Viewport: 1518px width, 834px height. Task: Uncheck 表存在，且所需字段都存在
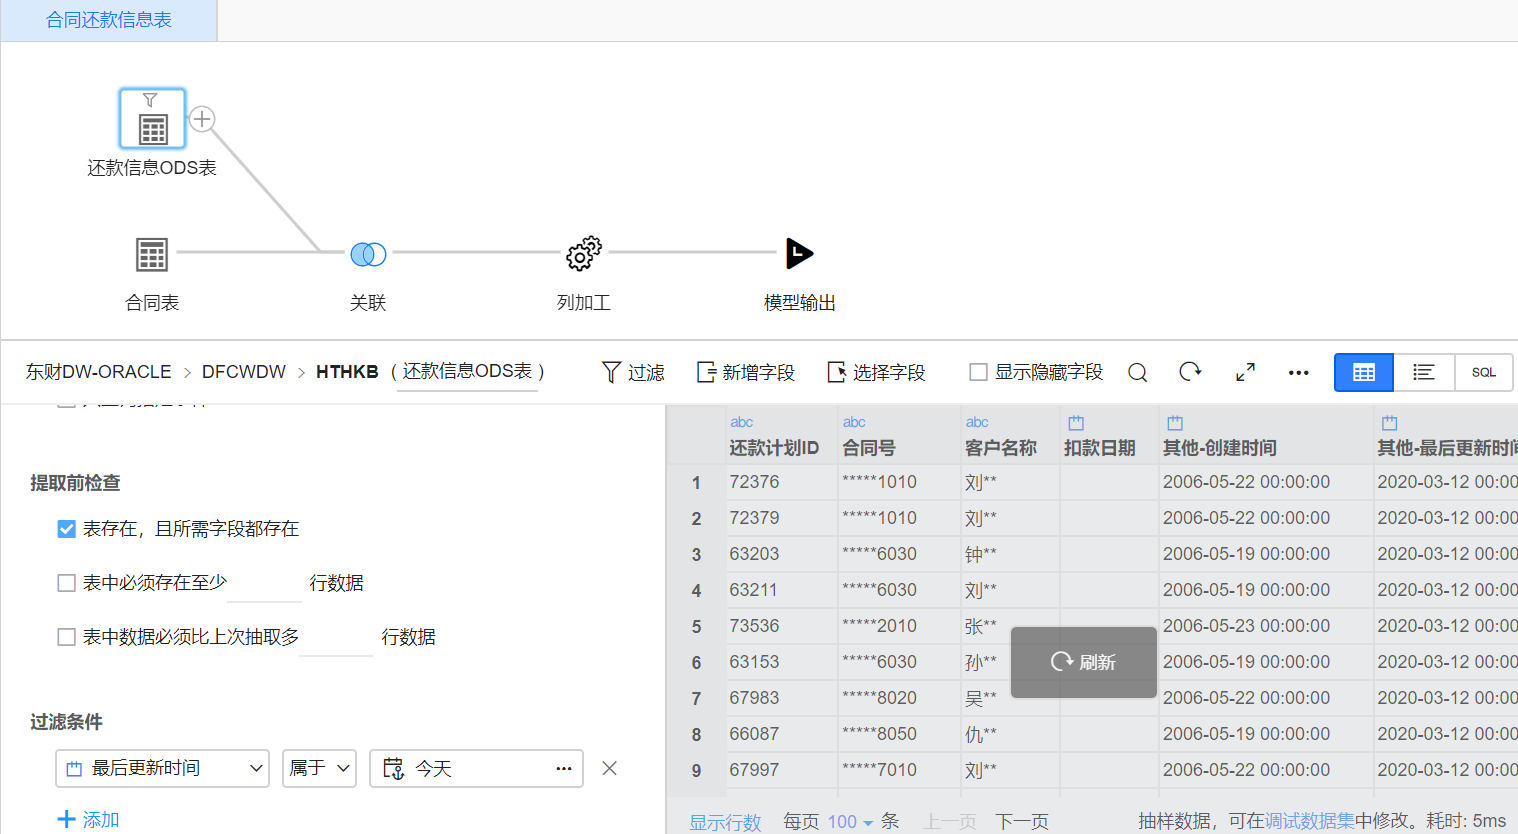coord(66,529)
